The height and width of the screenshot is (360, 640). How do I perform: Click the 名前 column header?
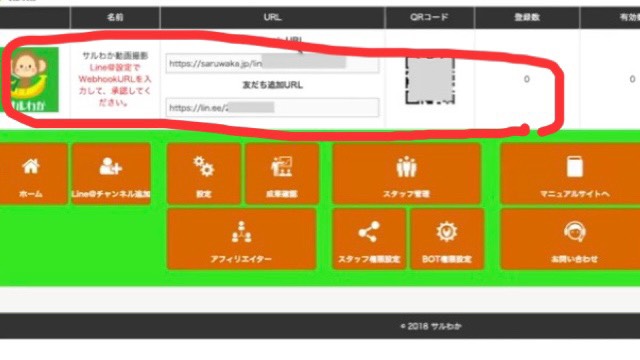pos(115,18)
